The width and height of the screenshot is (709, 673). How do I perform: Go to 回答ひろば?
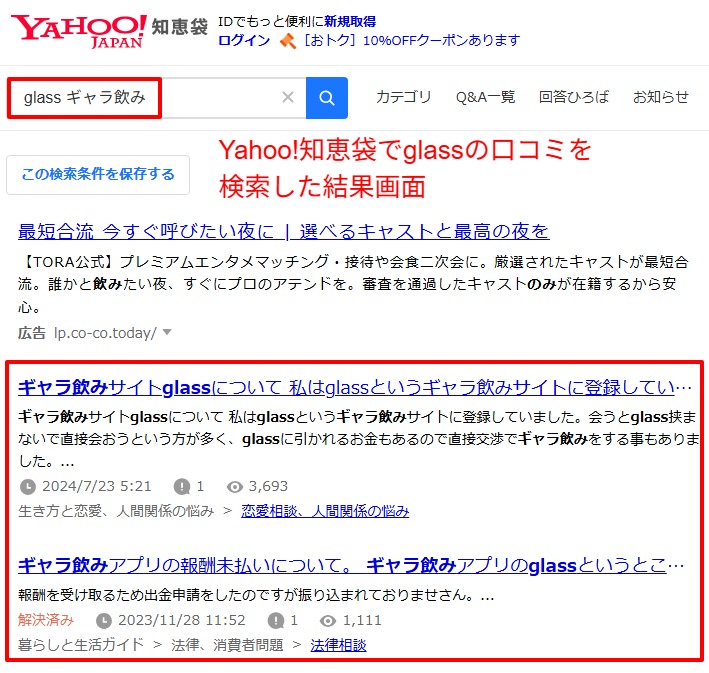tap(573, 97)
